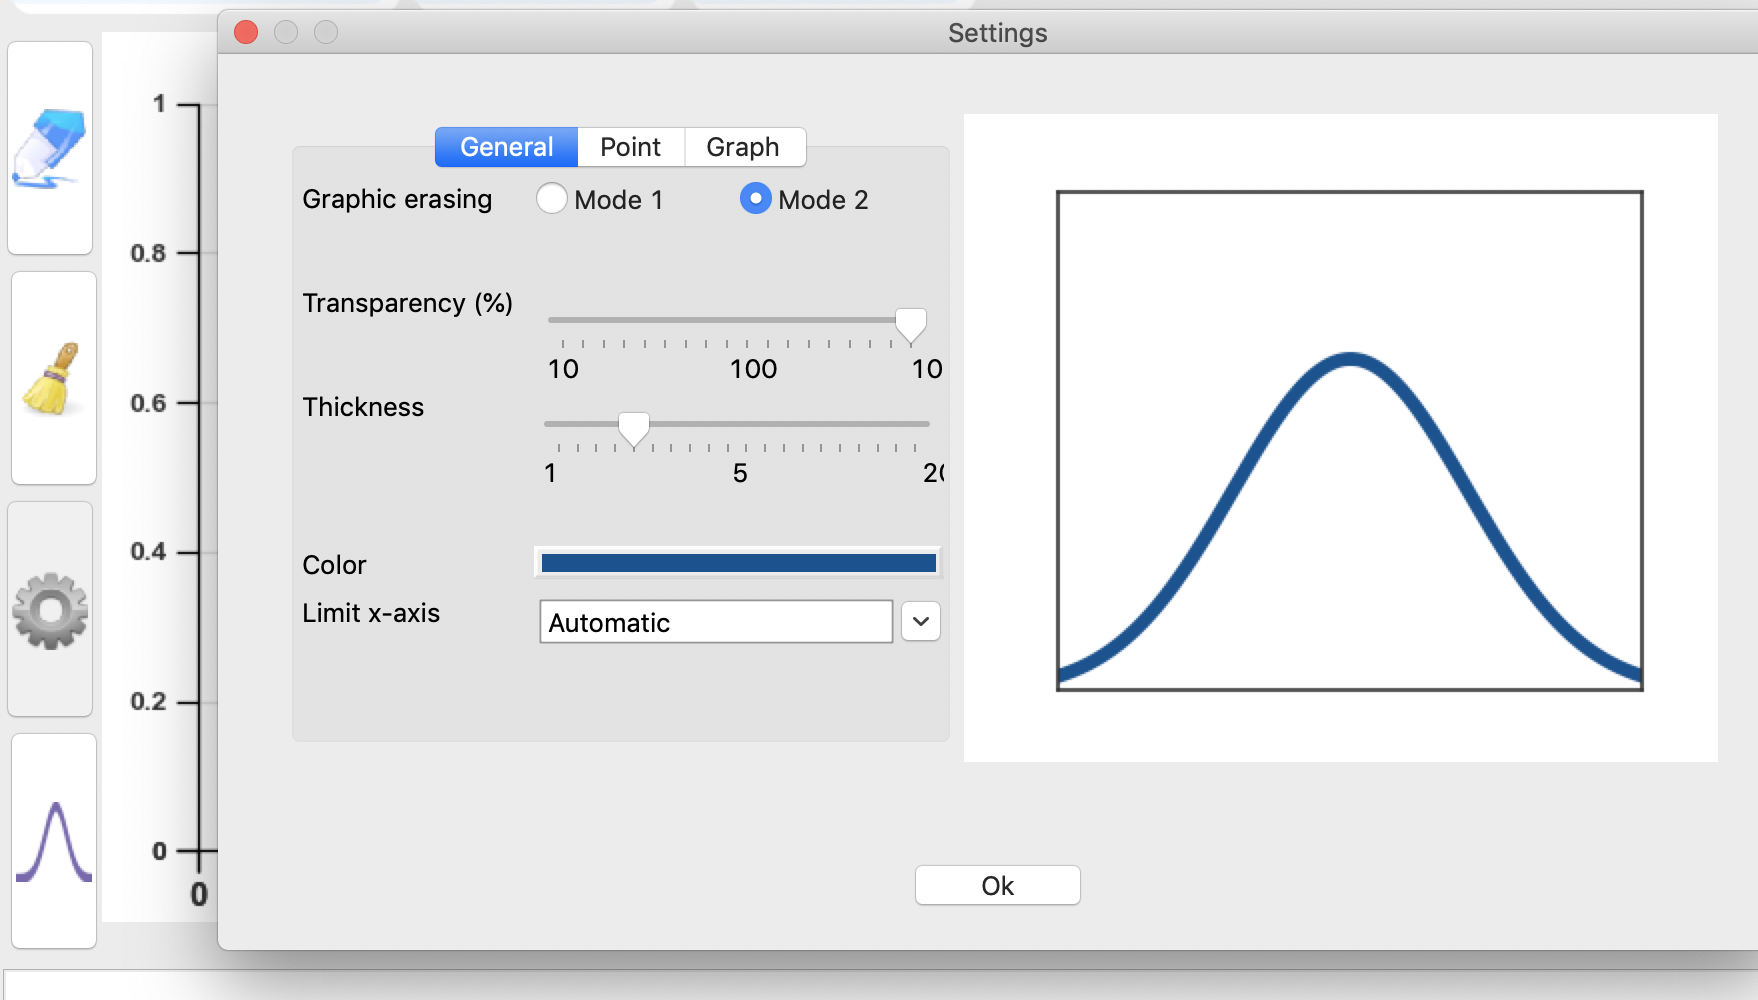Switch to the Point tab
This screenshot has width=1758, height=1000.
[631, 147]
